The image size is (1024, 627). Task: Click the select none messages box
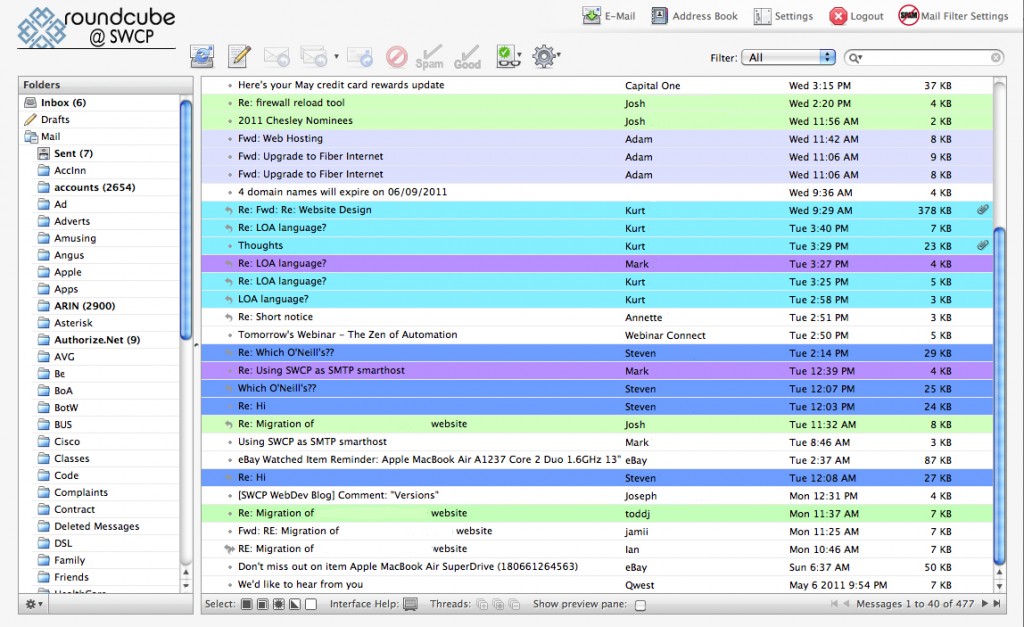coord(311,604)
